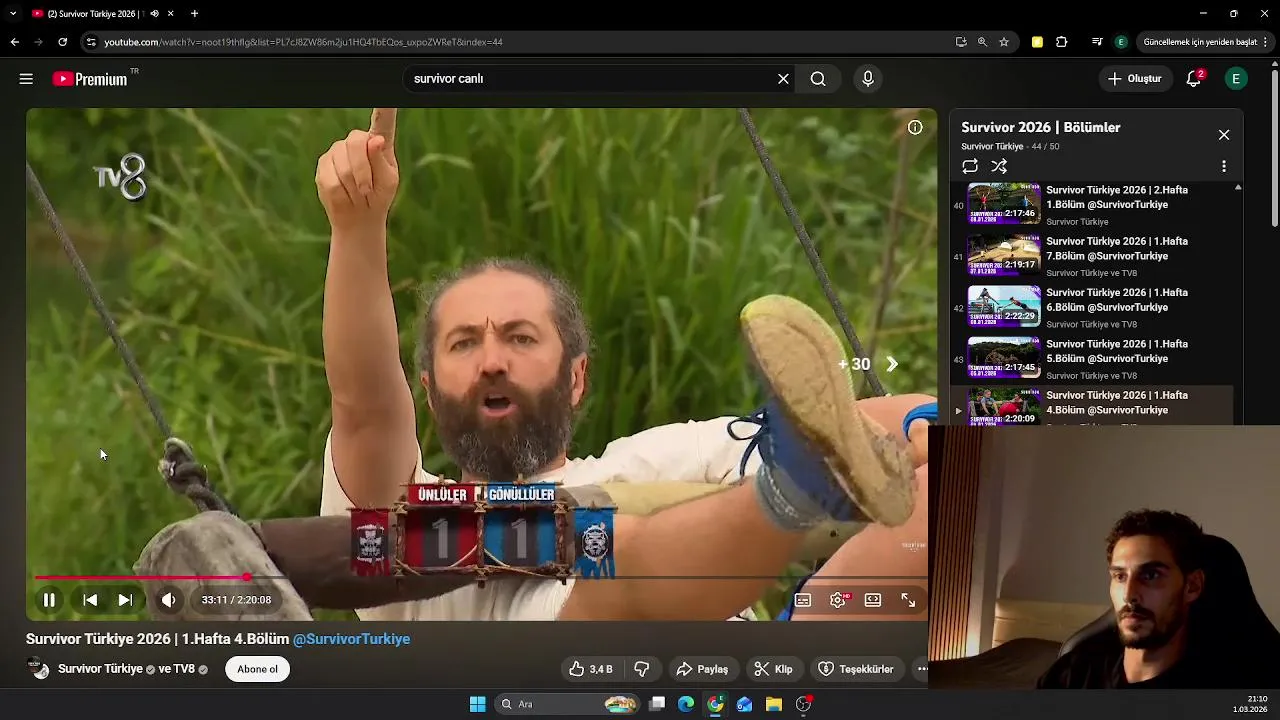The width and height of the screenshot is (1280, 720).
Task: Open media controls icon in toolbar
Action: tap(1097, 42)
